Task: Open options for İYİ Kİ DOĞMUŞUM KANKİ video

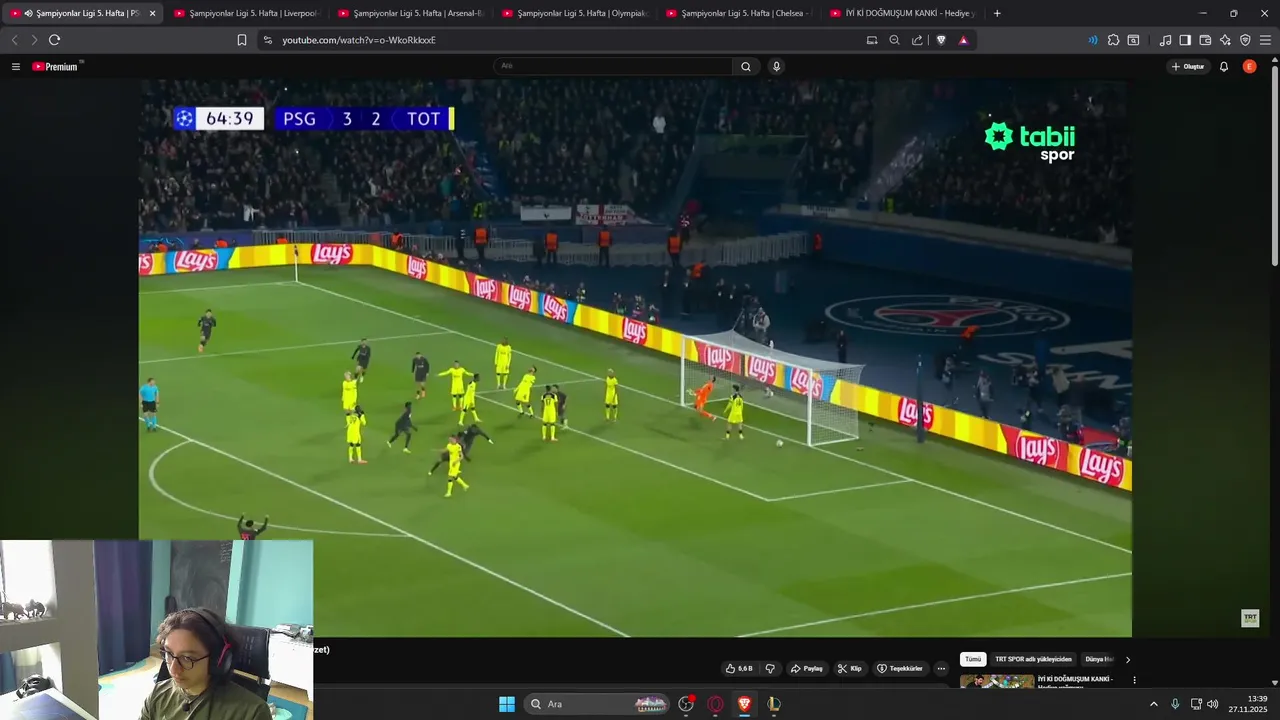Action: tap(1134, 680)
